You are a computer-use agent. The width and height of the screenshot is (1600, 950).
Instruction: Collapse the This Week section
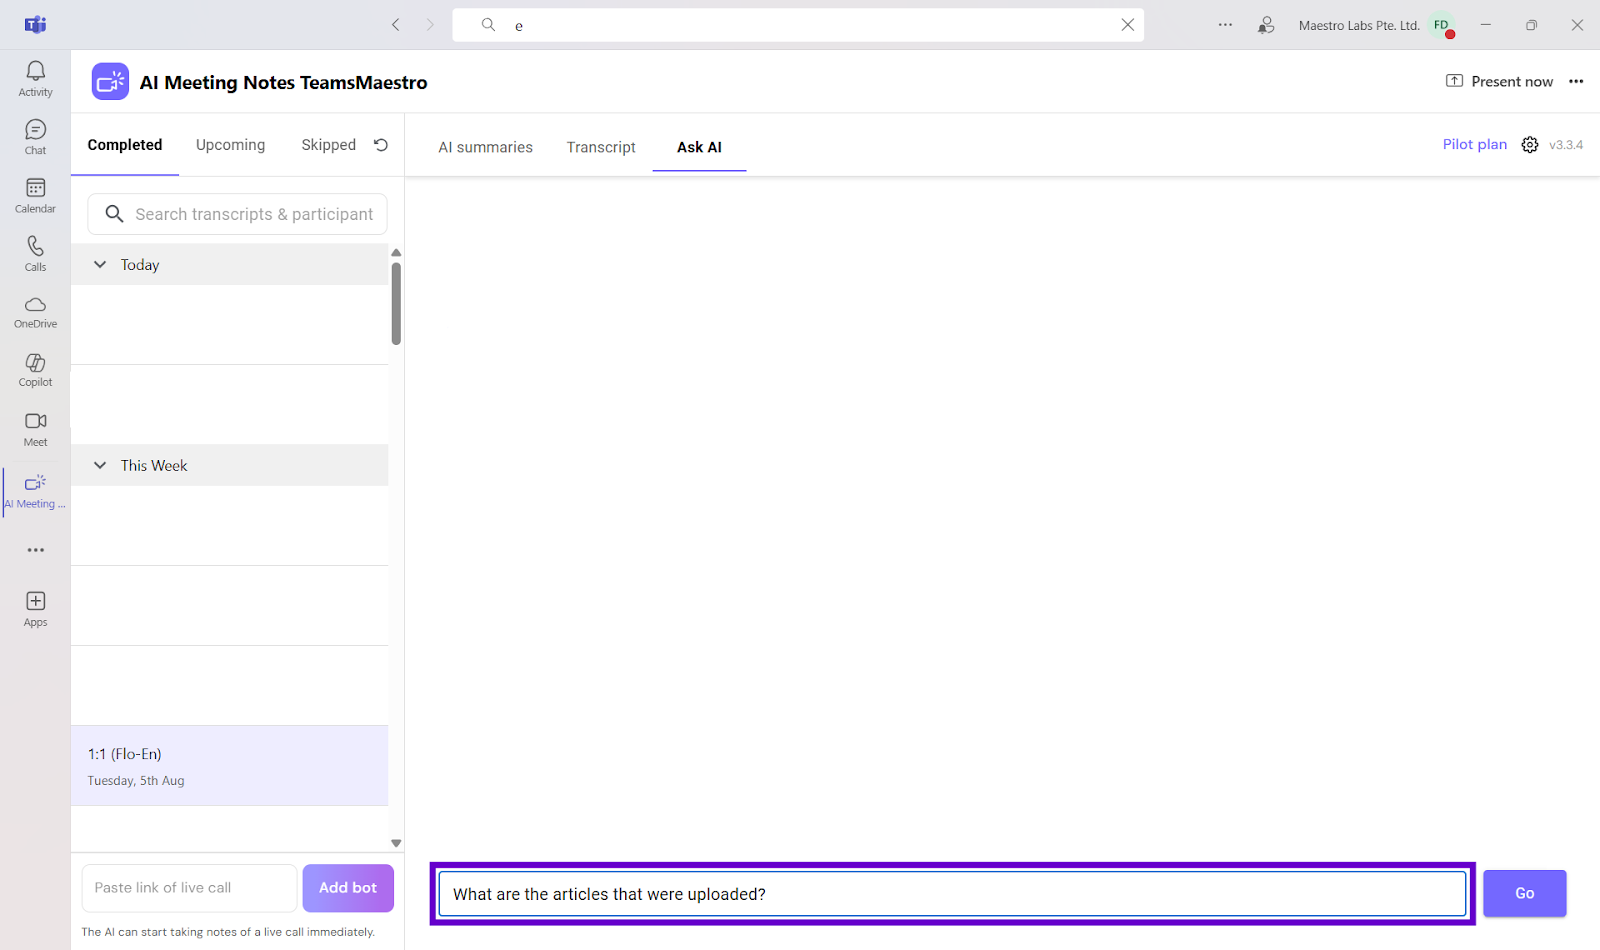coord(100,466)
